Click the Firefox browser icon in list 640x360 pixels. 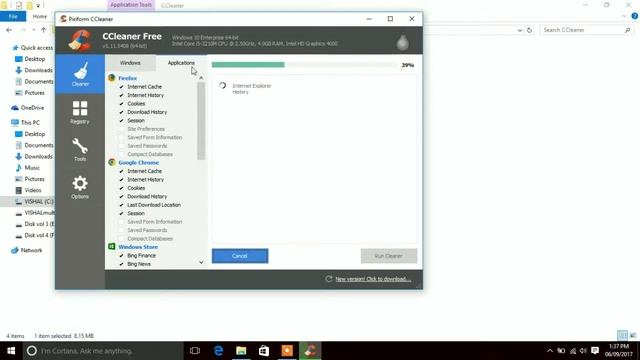(x=112, y=78)
